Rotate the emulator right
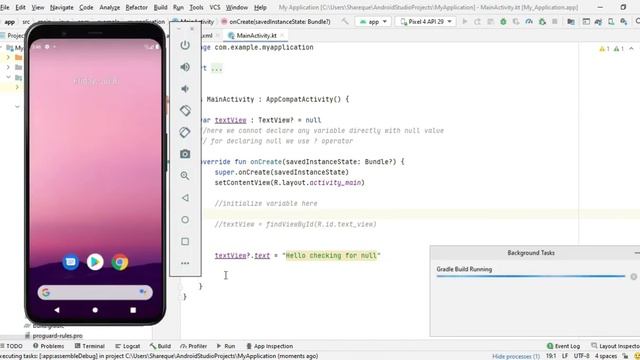 click(x=185, y=132)
